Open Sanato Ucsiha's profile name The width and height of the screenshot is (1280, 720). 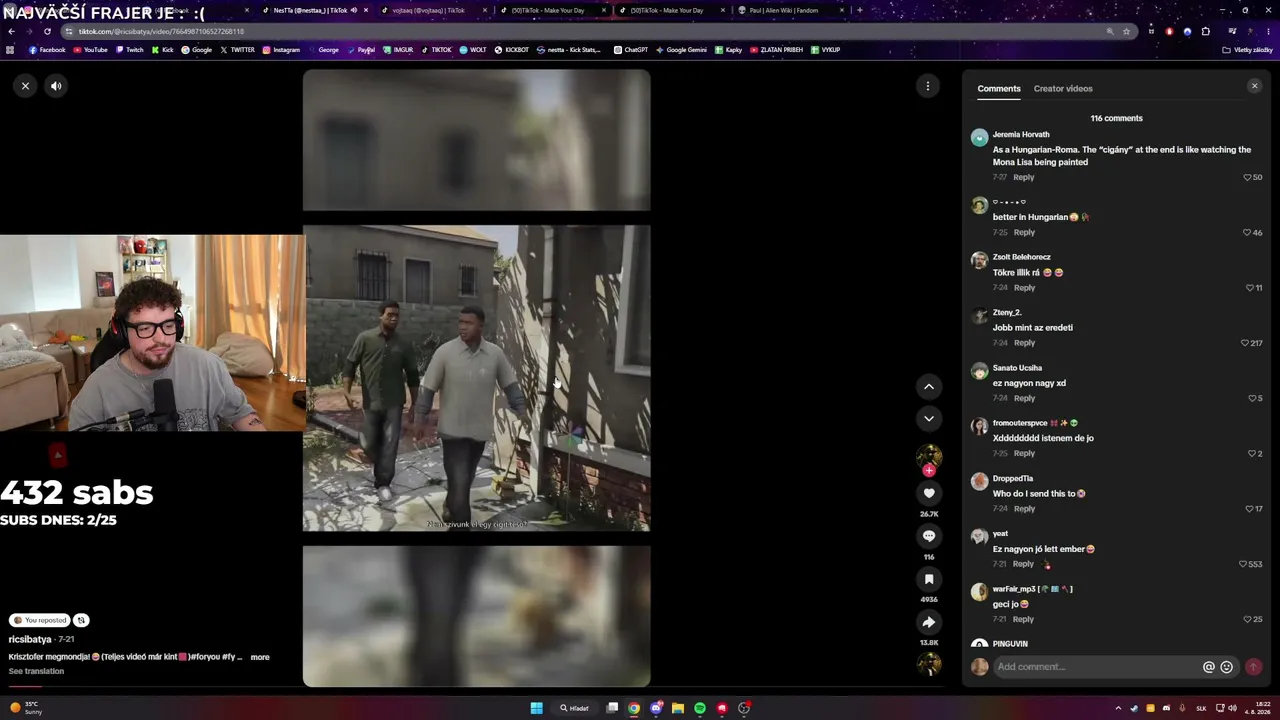pos(1017,368)
